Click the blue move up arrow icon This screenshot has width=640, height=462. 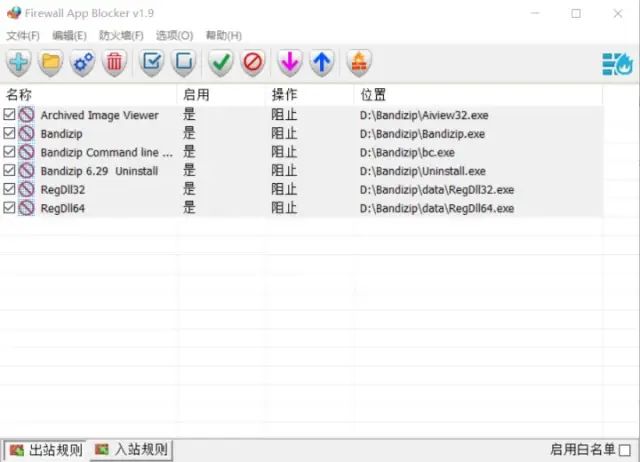pyautogui.click(x=321, y=63)
